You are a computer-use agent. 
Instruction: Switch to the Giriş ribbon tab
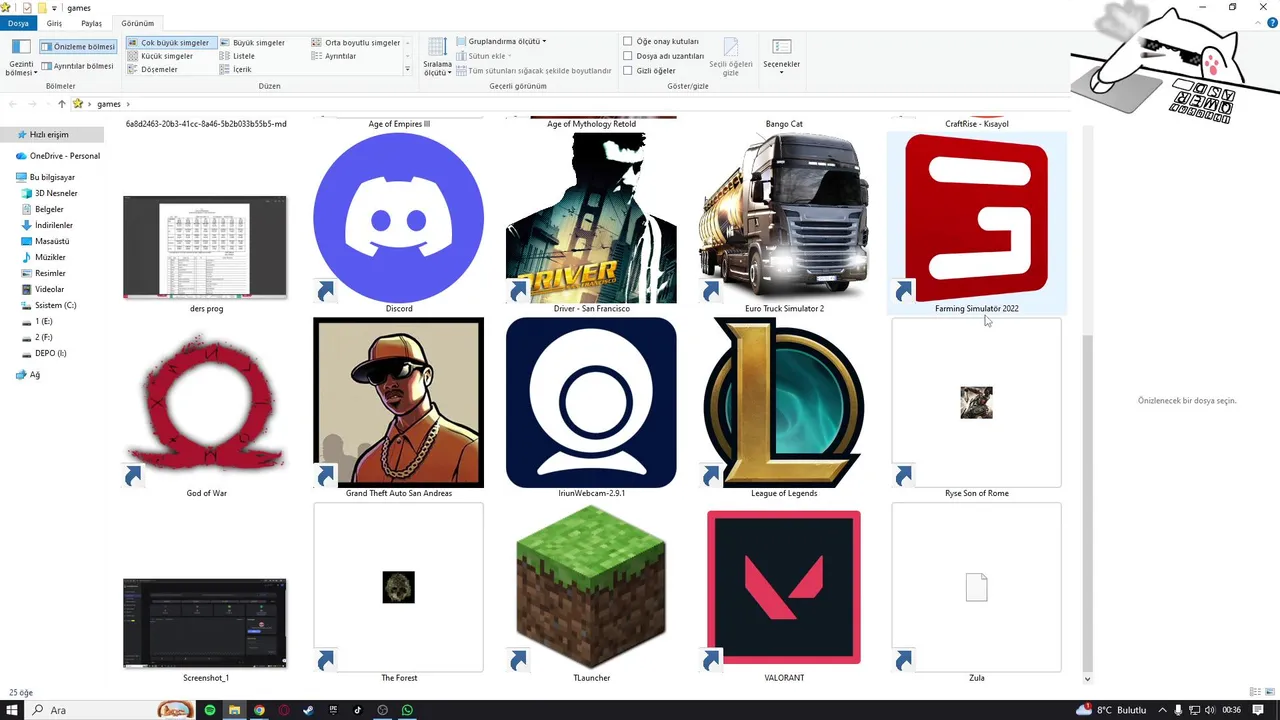[54, 23]
